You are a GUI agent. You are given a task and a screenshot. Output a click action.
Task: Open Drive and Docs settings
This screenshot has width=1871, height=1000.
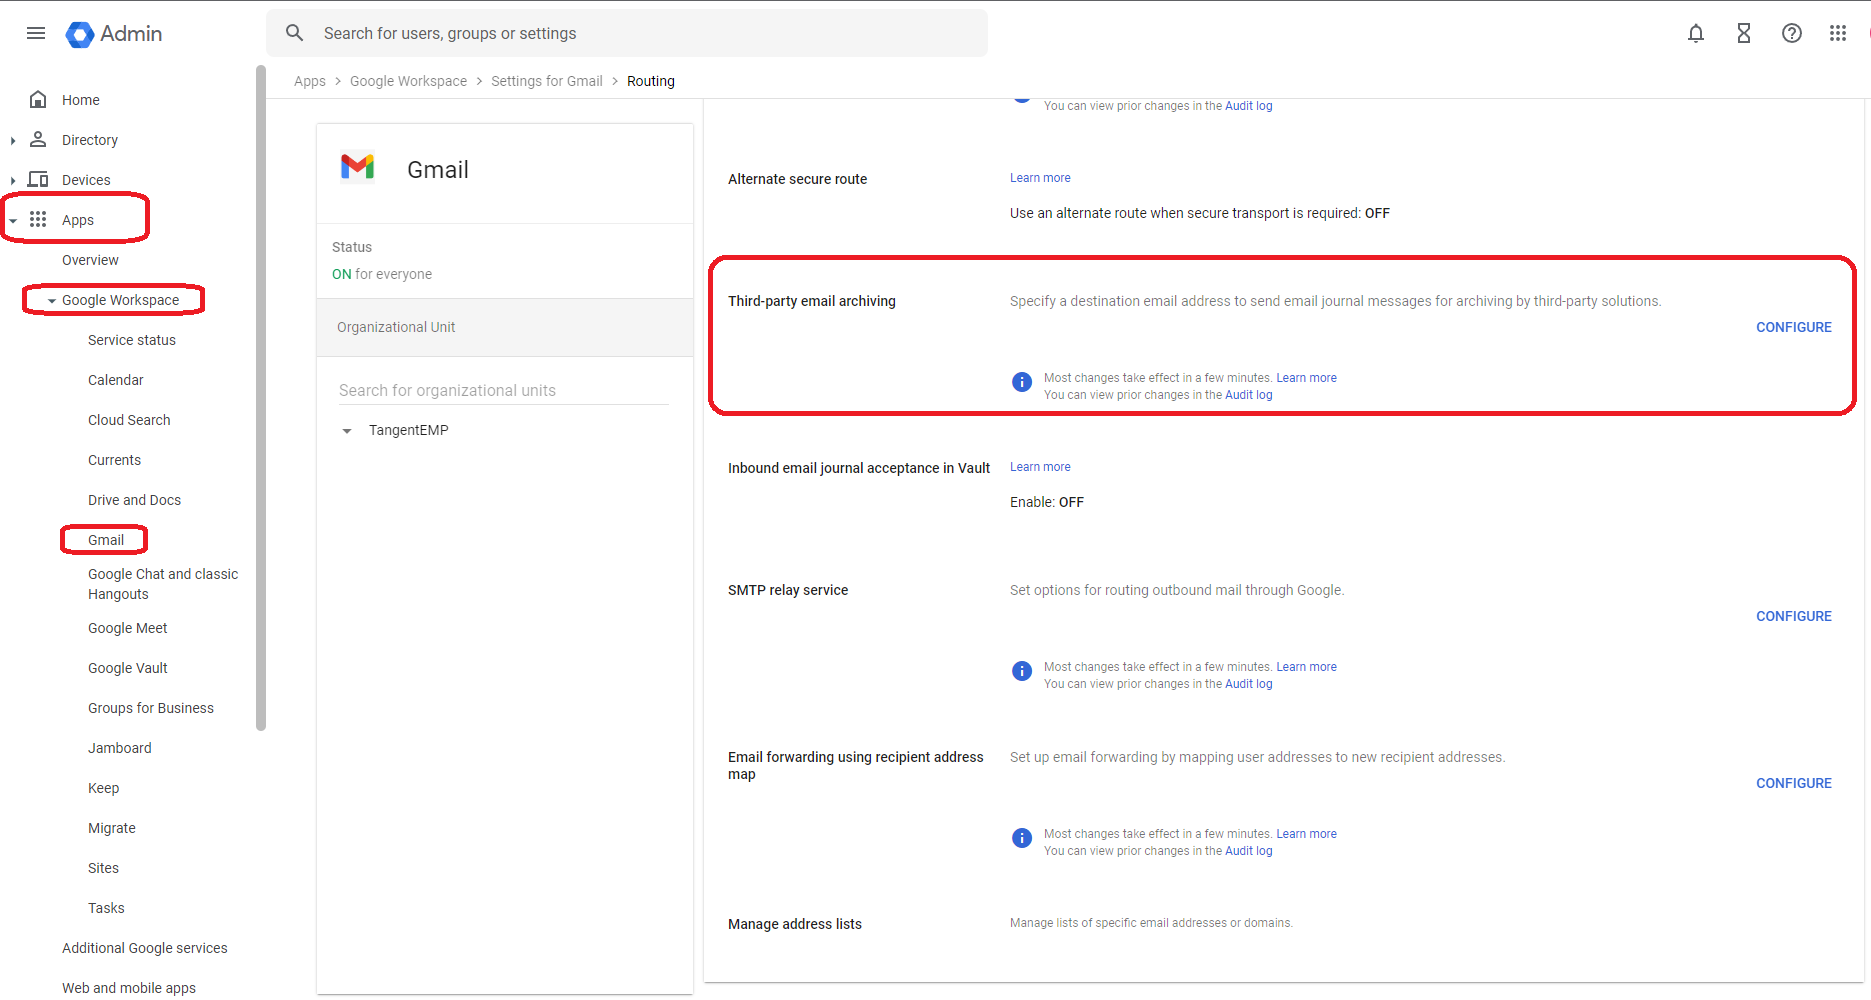click(134, 500)
